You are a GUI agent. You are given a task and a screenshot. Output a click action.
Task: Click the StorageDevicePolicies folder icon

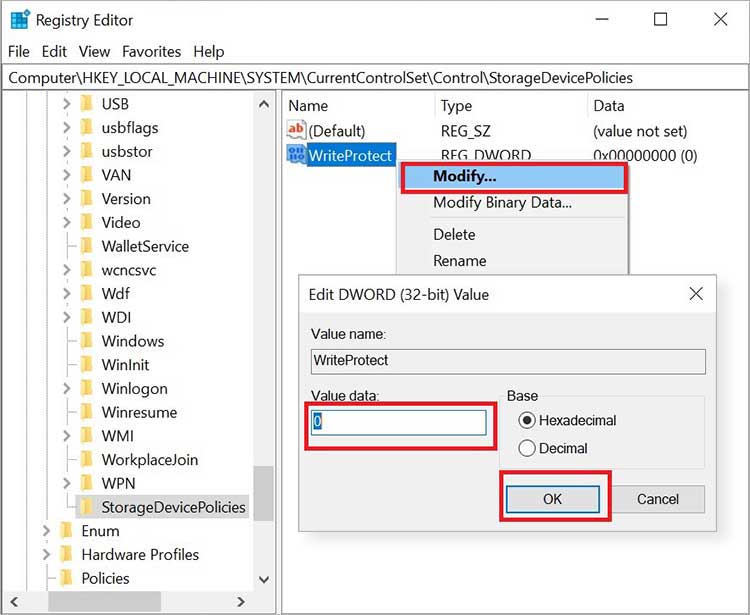[87, 507]
